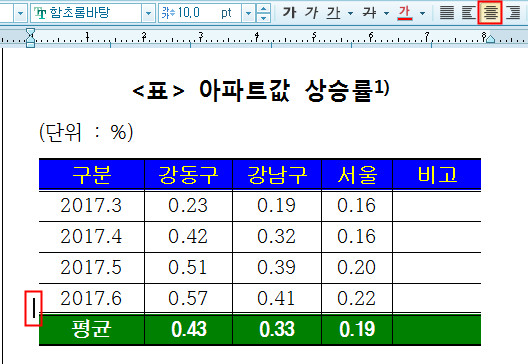Click the footnote marker 1) in title
This screenshot has width=528, height=364.
click(x=382, y=88)
